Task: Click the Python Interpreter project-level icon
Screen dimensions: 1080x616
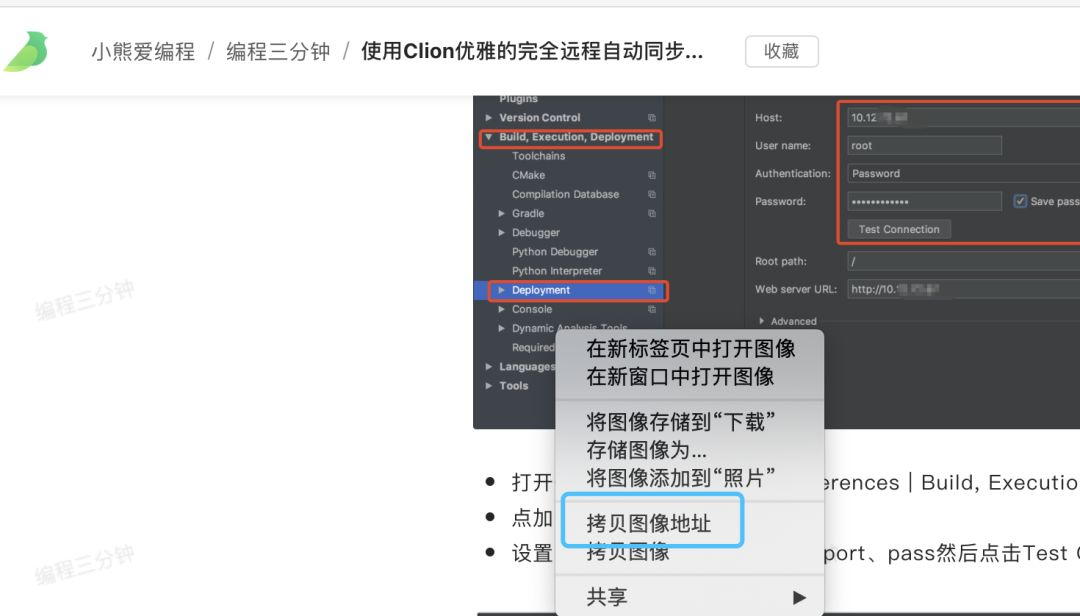Action: tap(652, 271)
